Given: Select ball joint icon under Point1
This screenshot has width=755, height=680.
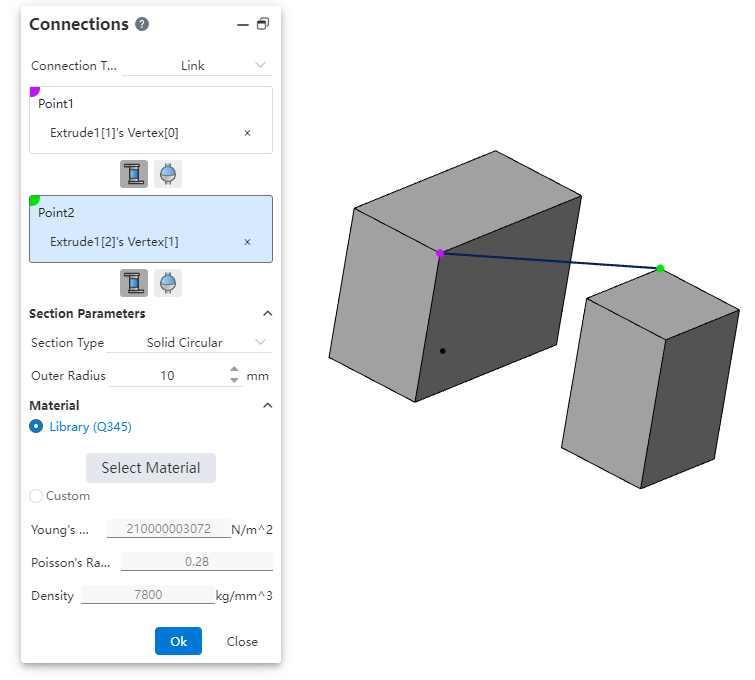Looking at the screenshot, I should 169,174.
